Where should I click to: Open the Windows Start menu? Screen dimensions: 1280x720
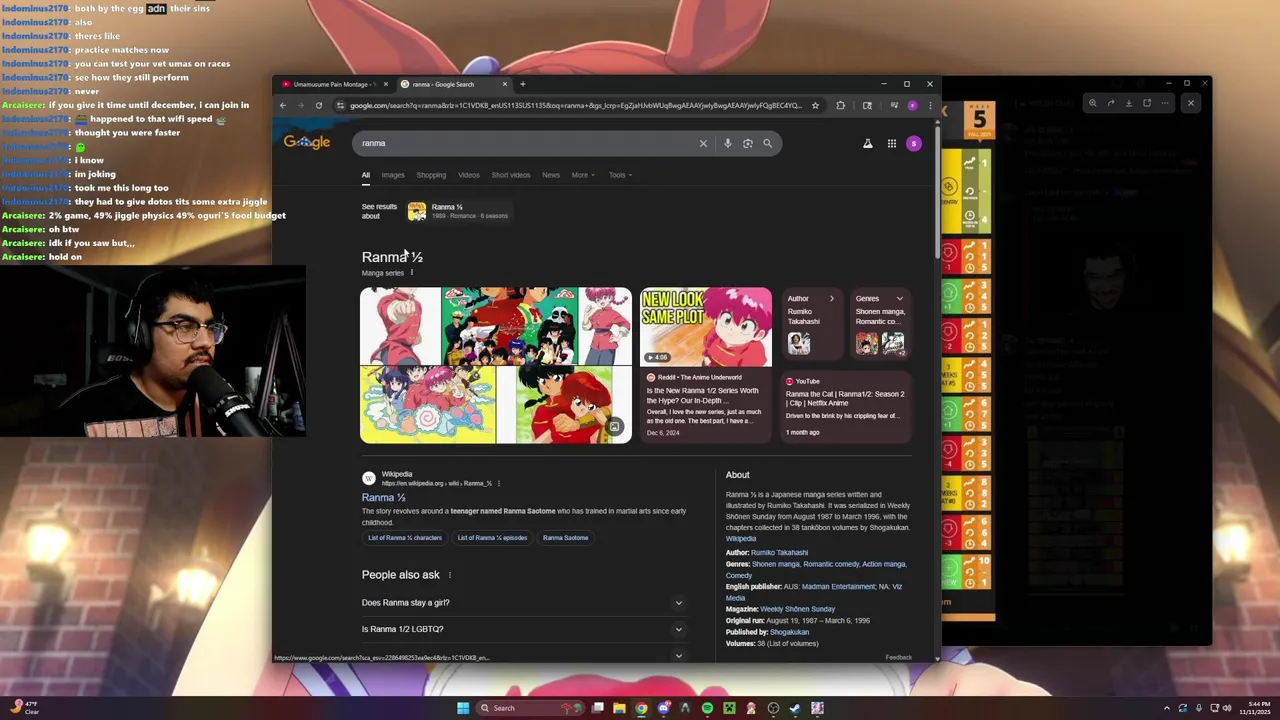click(463, 708)
